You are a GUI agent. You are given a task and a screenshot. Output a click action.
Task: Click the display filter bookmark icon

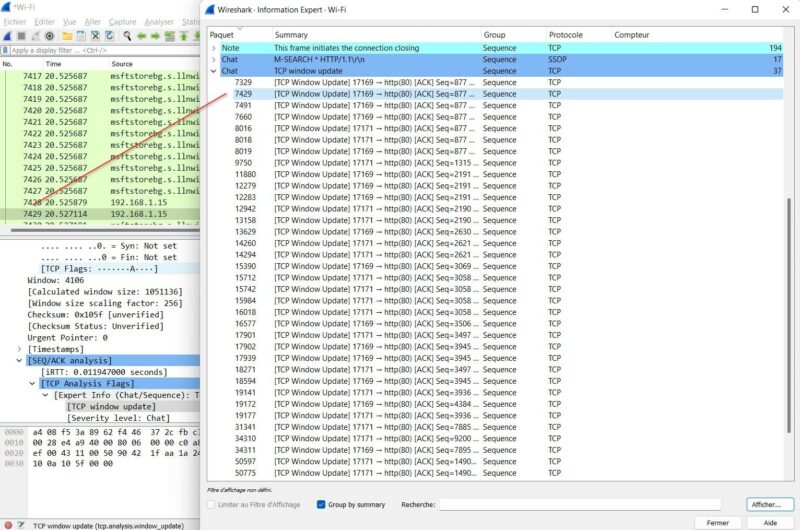(x=5, y=50)
